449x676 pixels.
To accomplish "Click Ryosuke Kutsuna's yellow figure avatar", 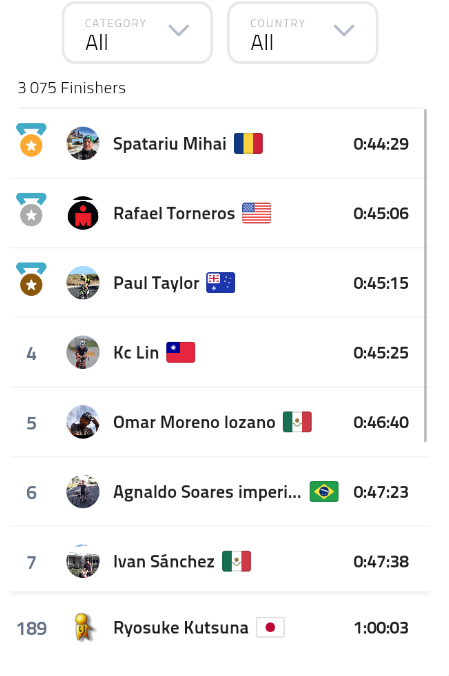I will [x=84, y=627].
